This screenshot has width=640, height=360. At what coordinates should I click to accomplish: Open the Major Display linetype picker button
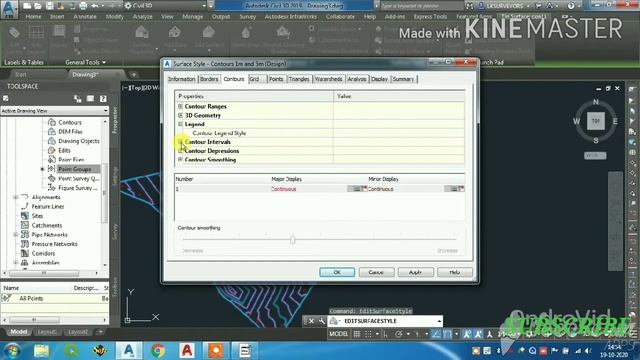[x=357, y=189]
